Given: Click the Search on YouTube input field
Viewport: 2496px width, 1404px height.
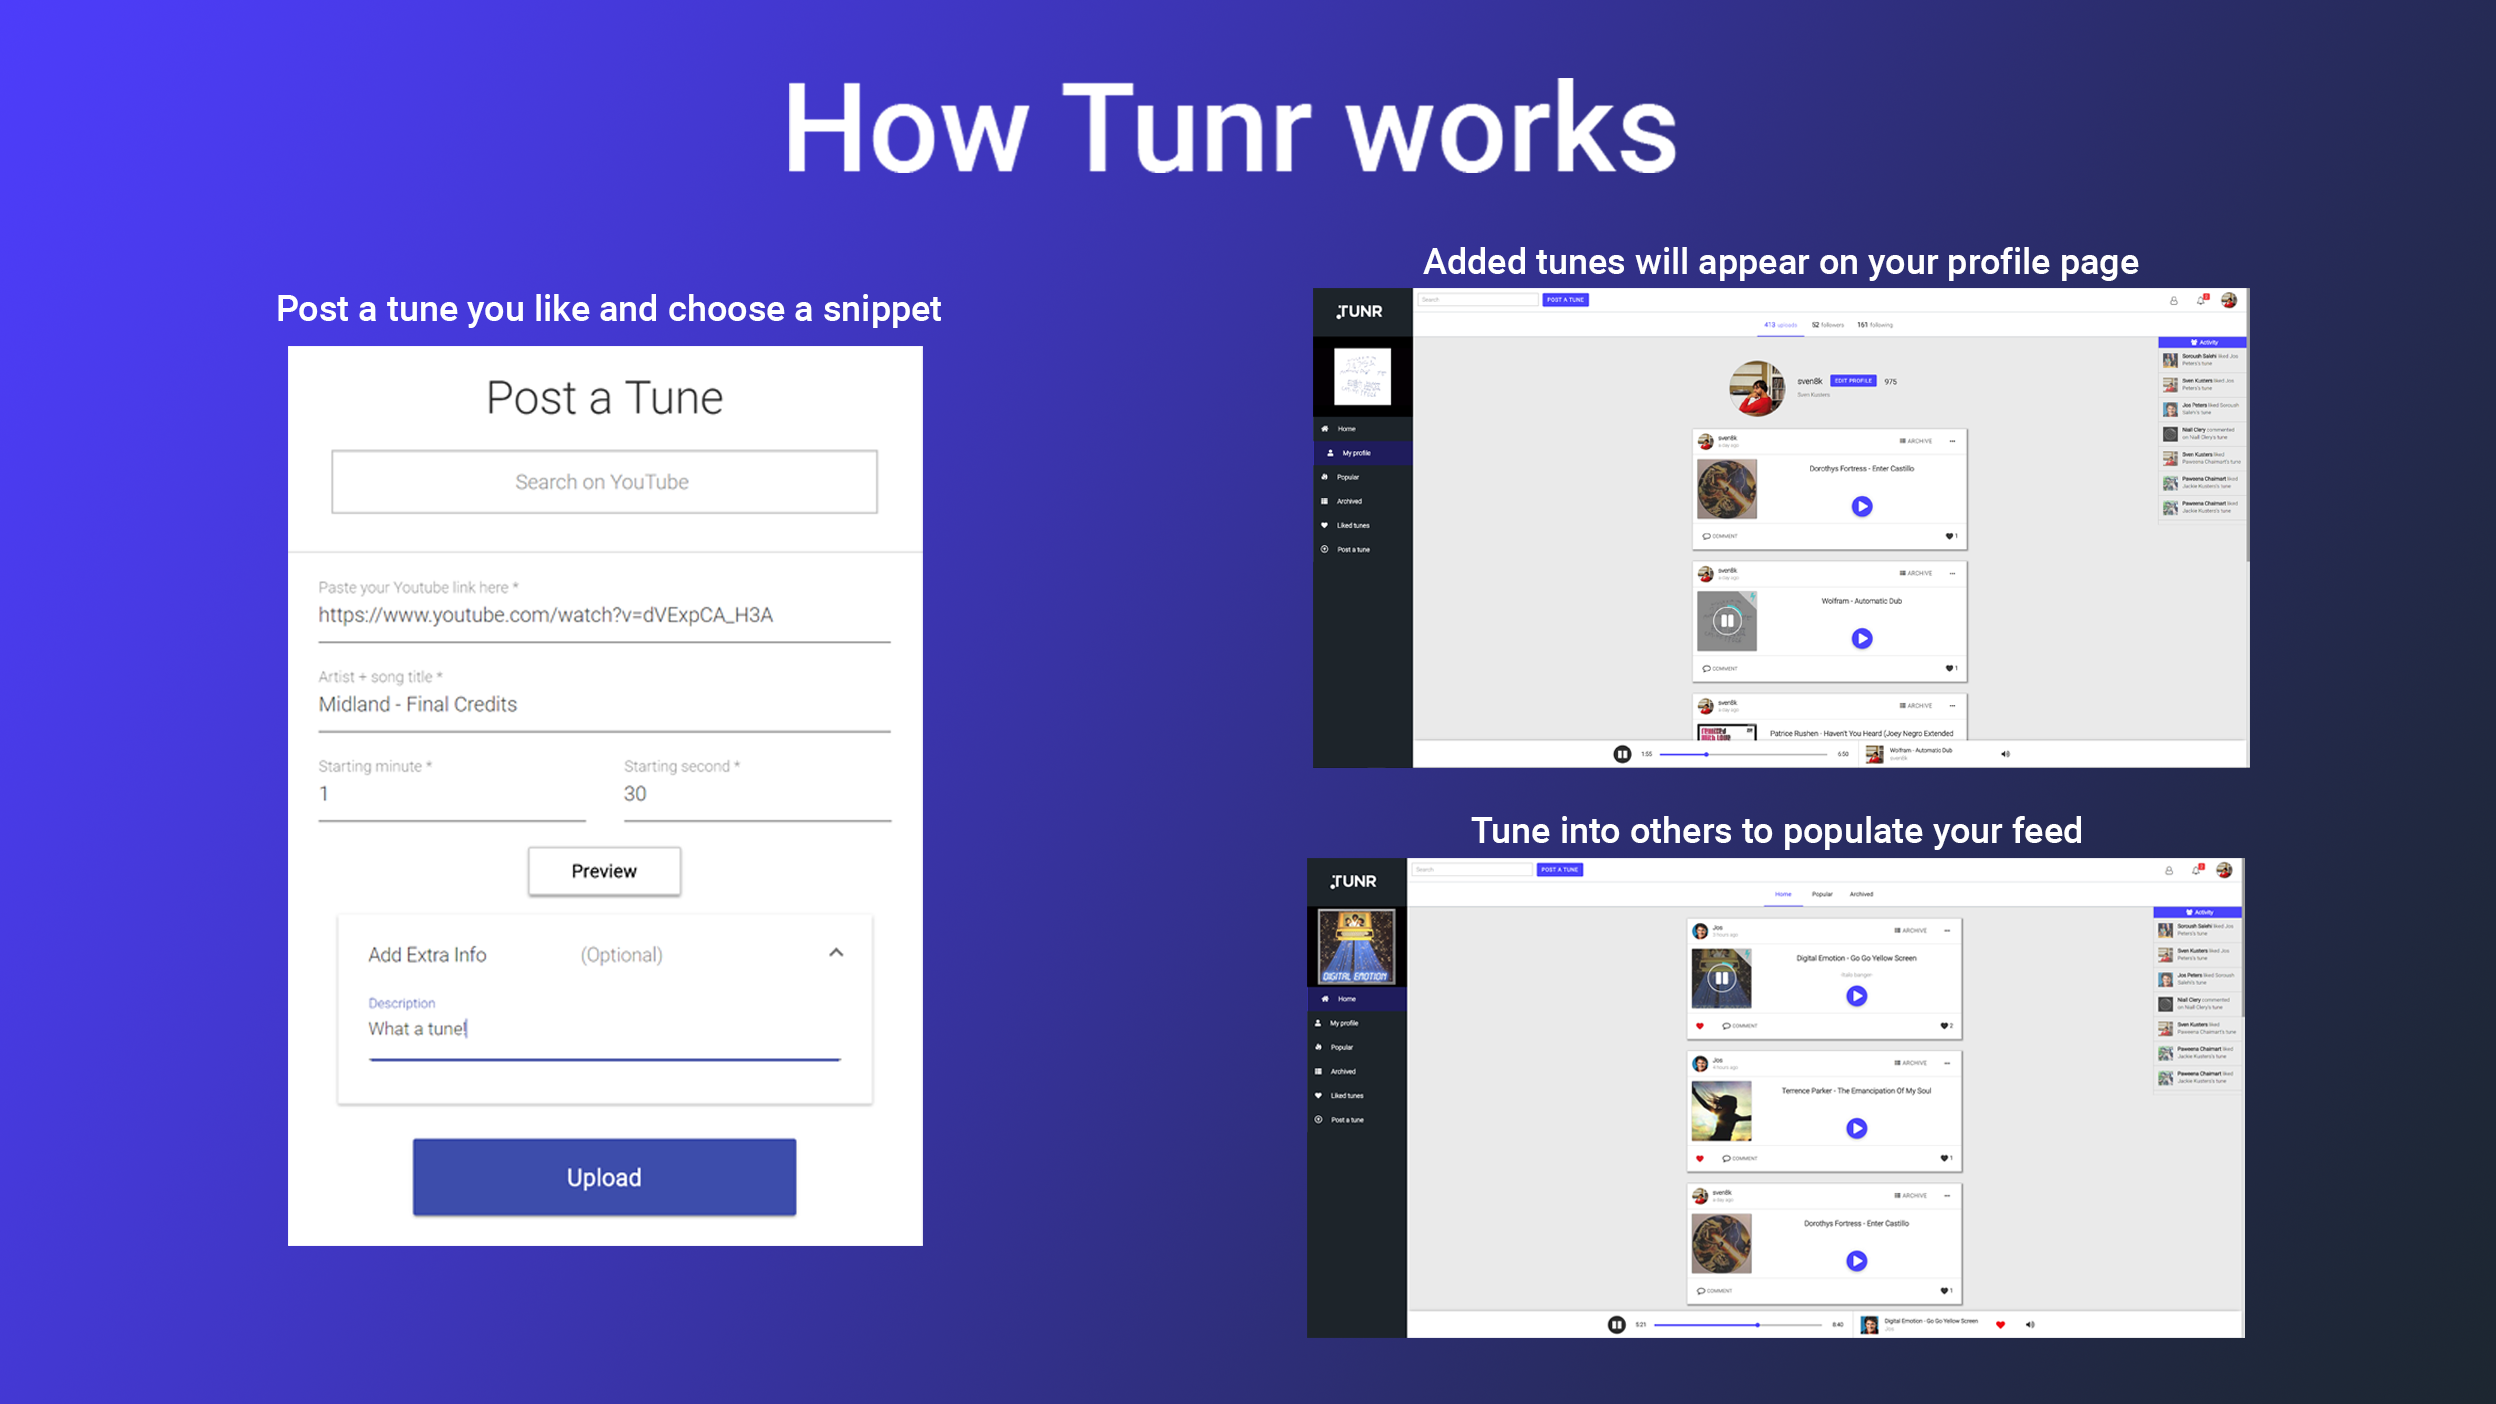Looking at the screenshot, I should click(x=603, y=482).
